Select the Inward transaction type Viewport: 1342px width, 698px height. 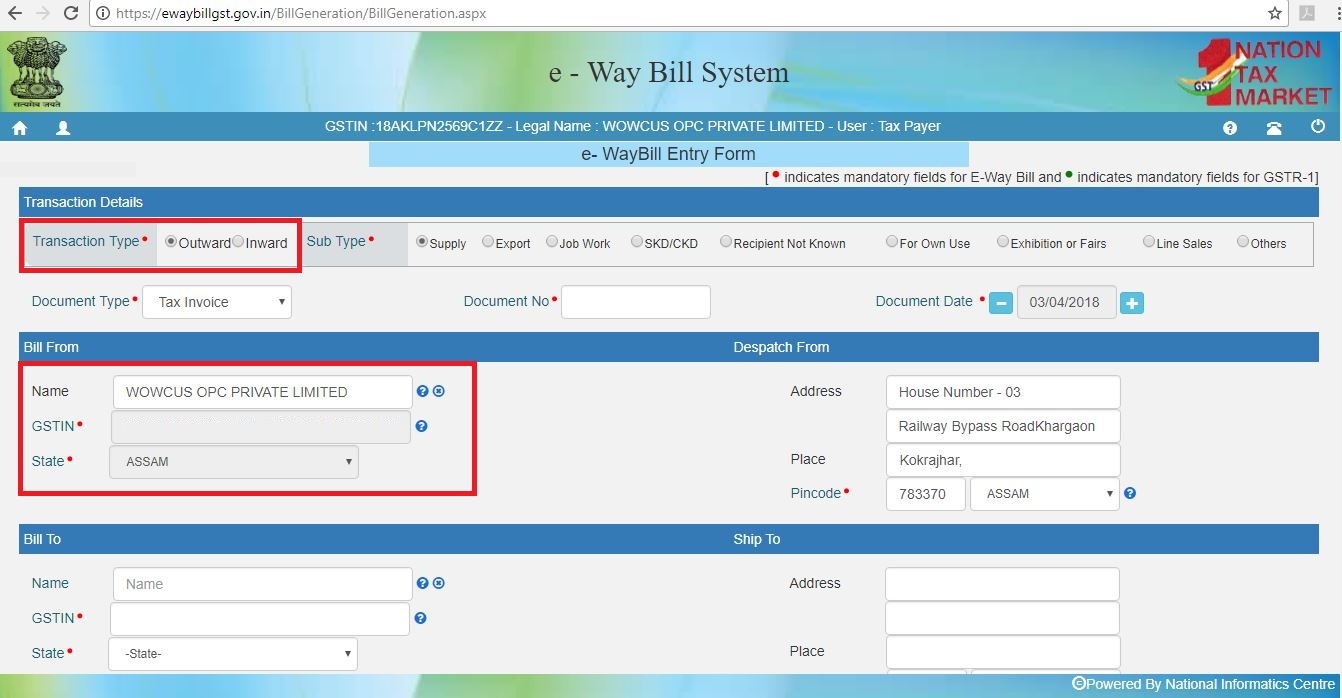[236, 241]
